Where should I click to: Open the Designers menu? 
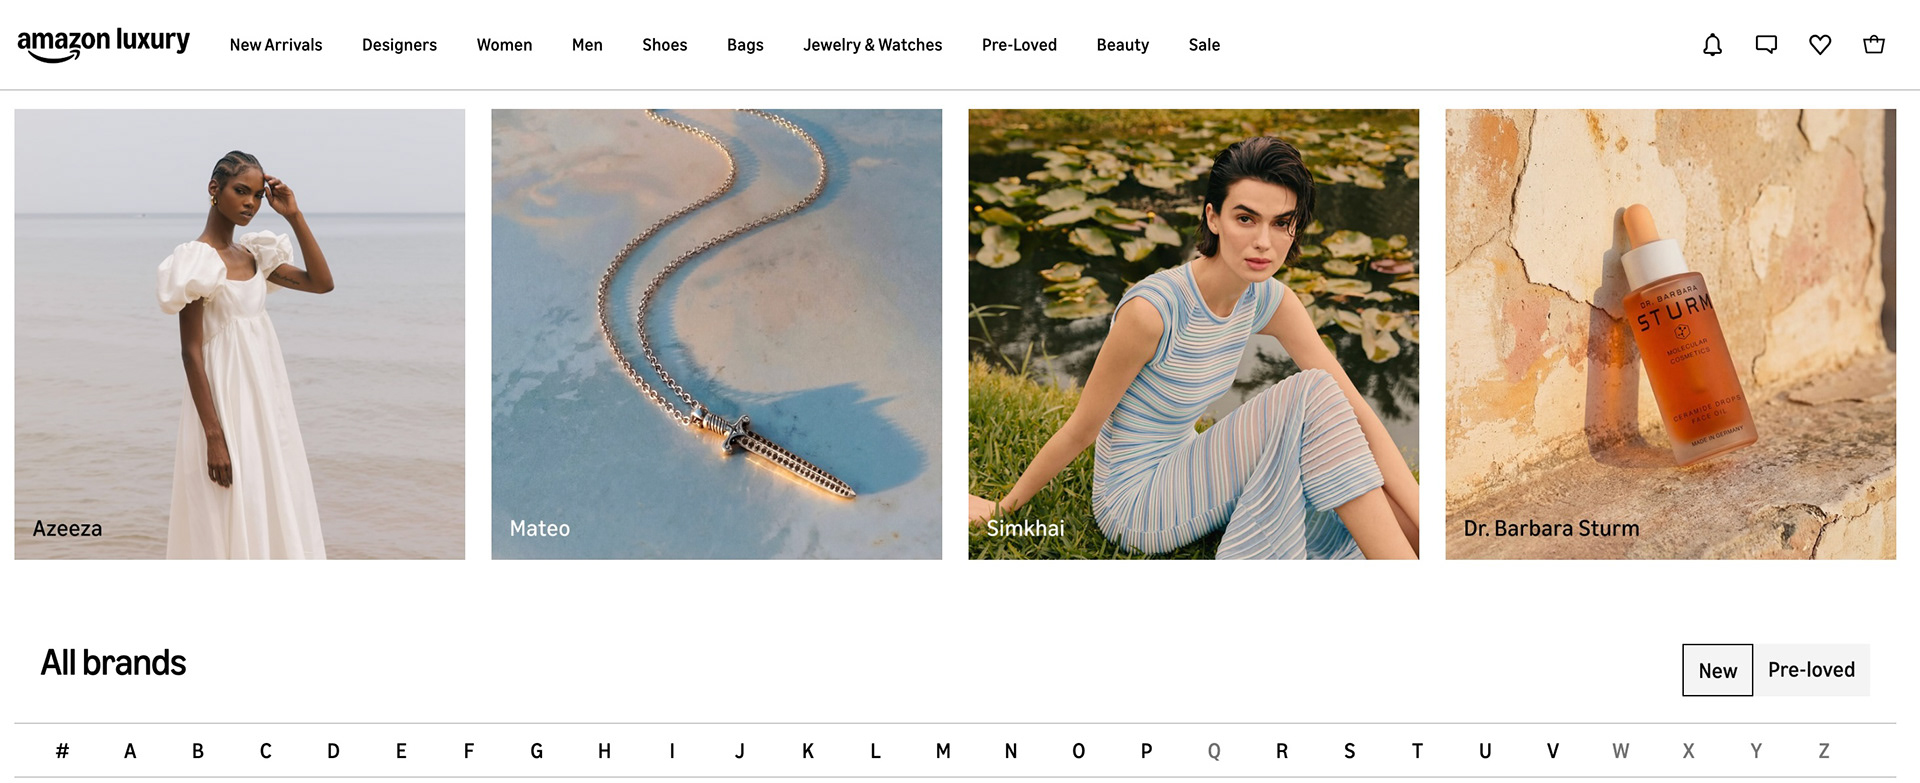pyautogui.click(x=399, y=45)
